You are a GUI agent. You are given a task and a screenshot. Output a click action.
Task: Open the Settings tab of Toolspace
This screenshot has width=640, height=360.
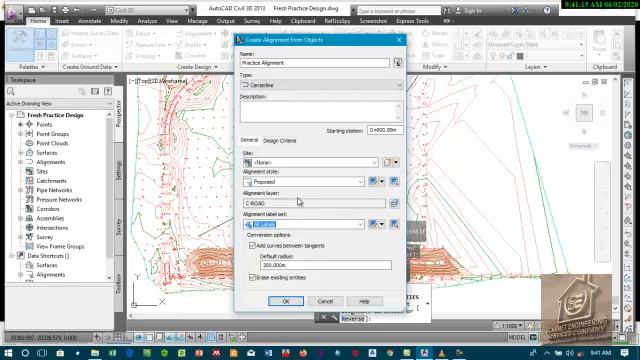[x=119, y=171]
